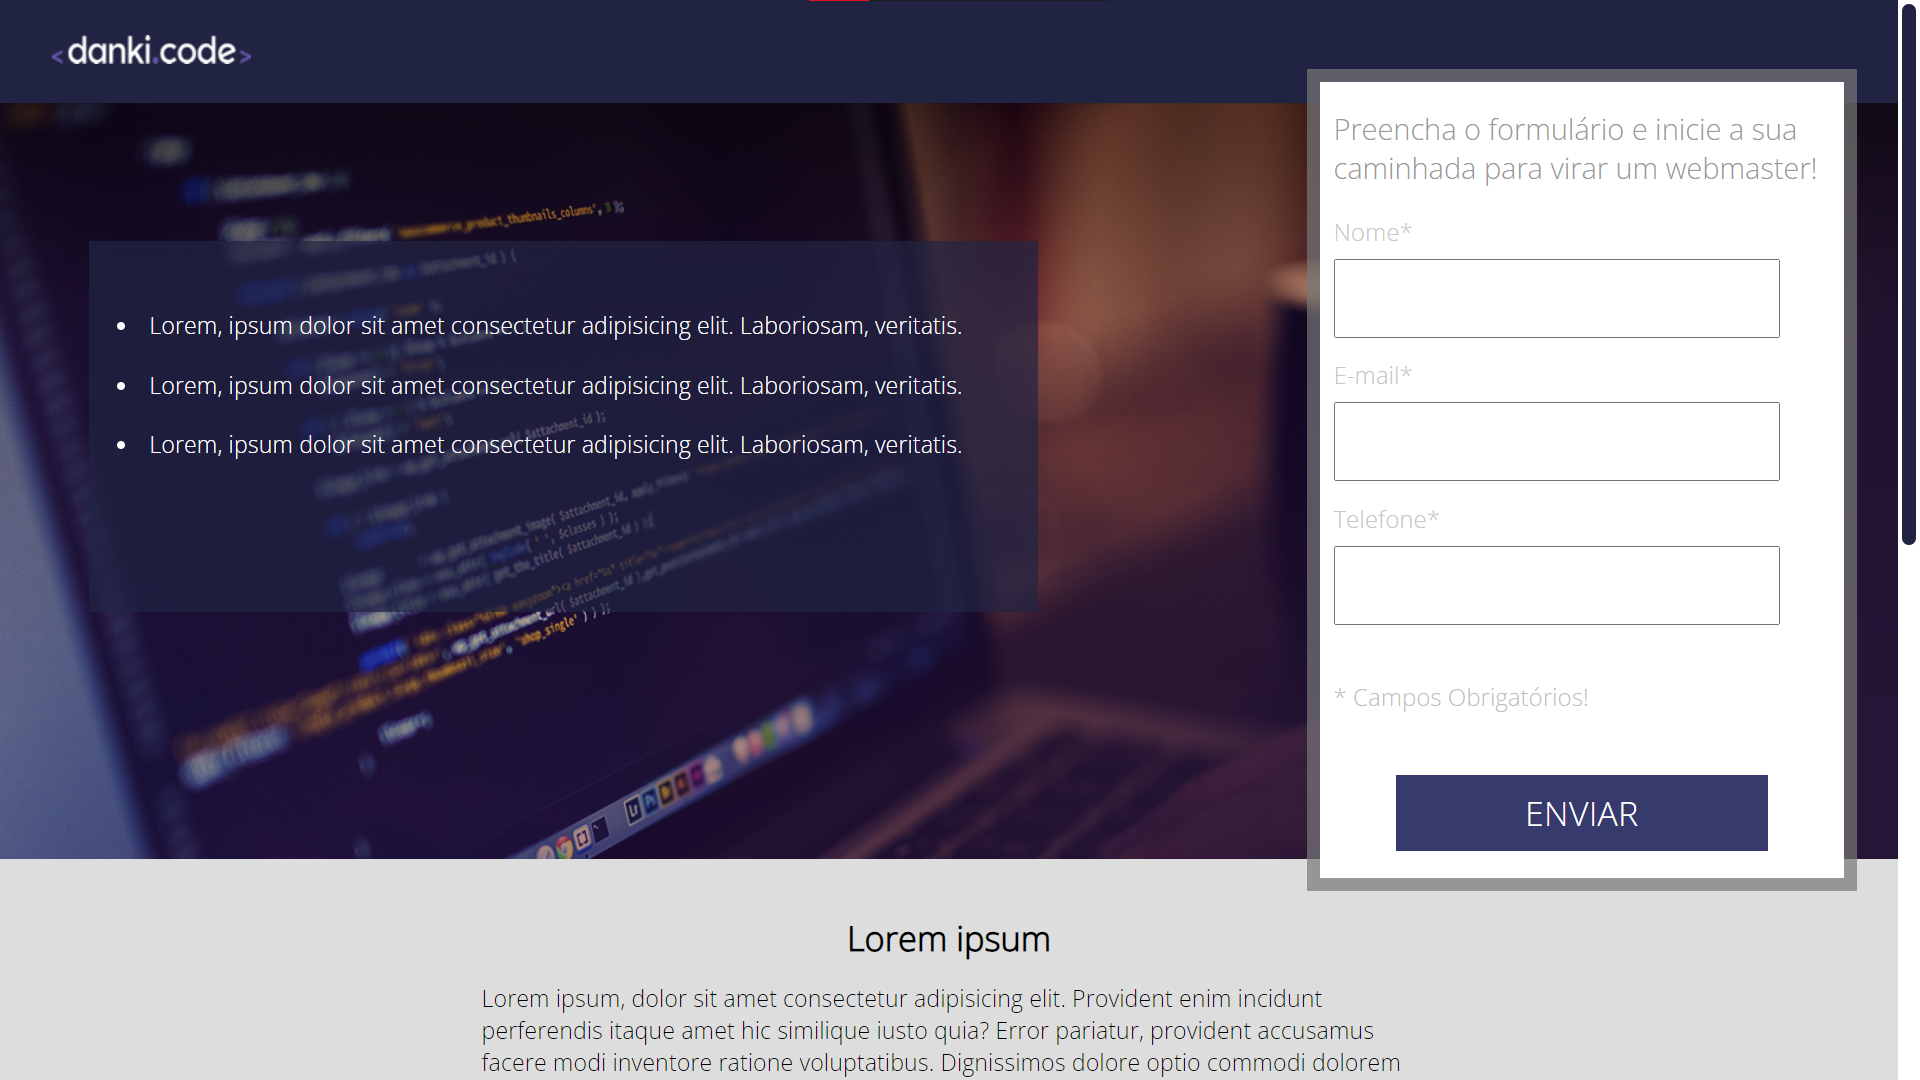Click inside the Telefone input field

(x=1556, y=585)
